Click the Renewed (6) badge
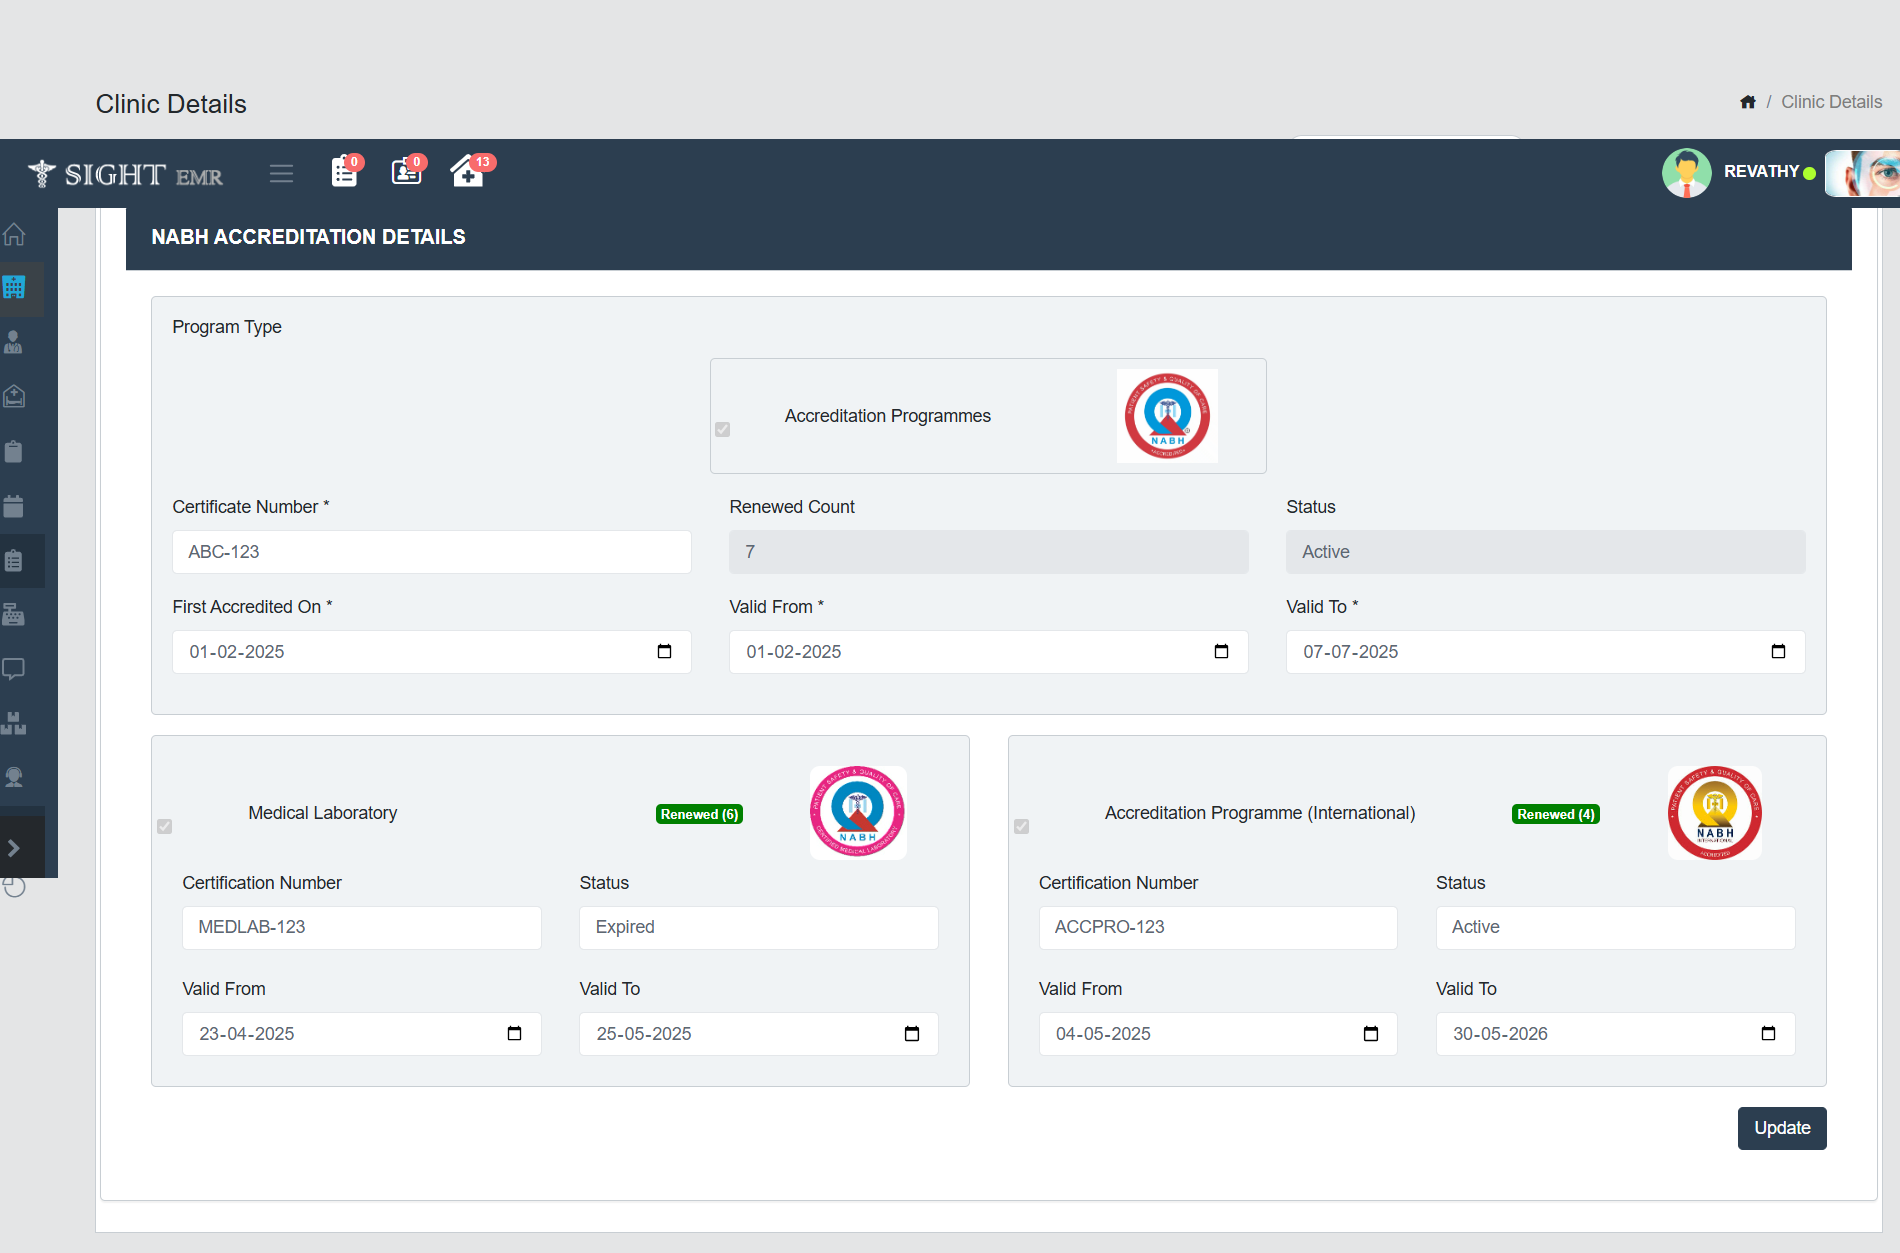Screen dimensions: 1900x1253 (x=699, y=814)
